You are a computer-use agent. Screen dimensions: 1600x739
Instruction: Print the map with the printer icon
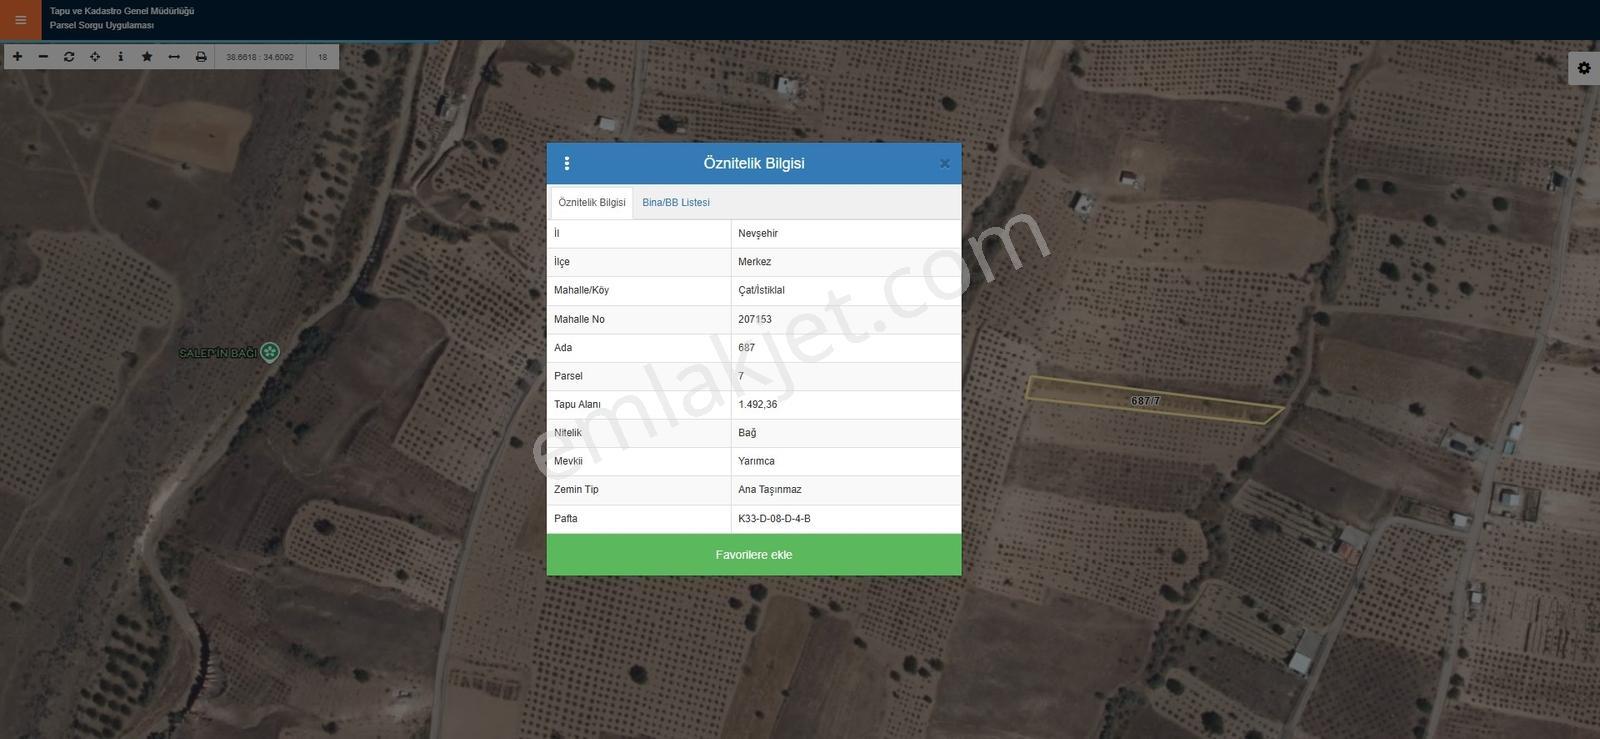[201, 57]
